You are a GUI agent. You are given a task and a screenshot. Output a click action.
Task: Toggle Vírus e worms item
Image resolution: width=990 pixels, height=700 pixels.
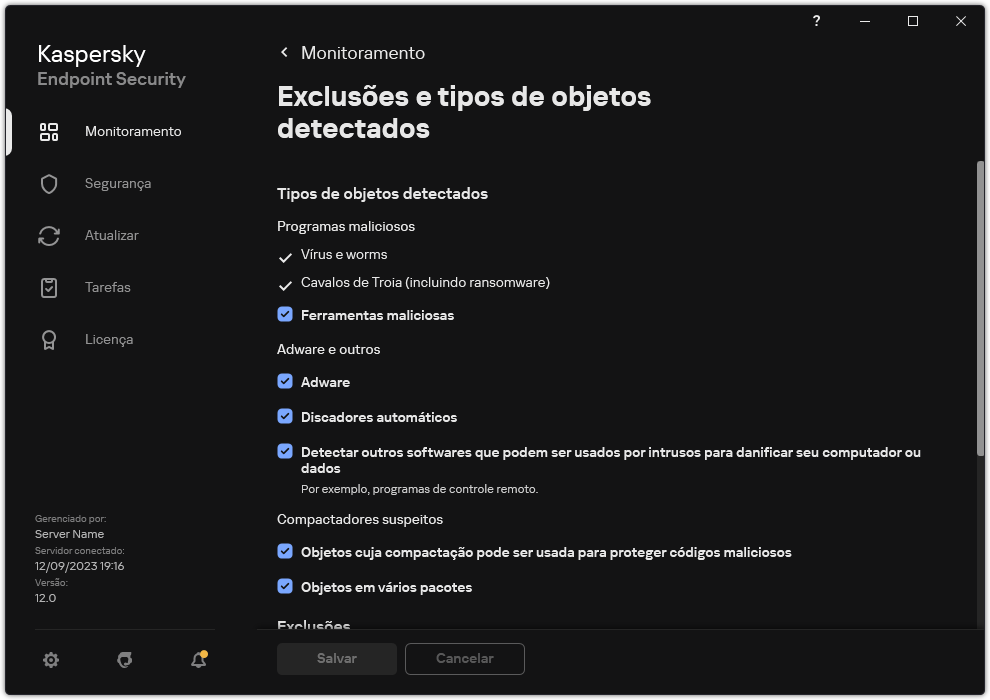click(x=286, y=254)
